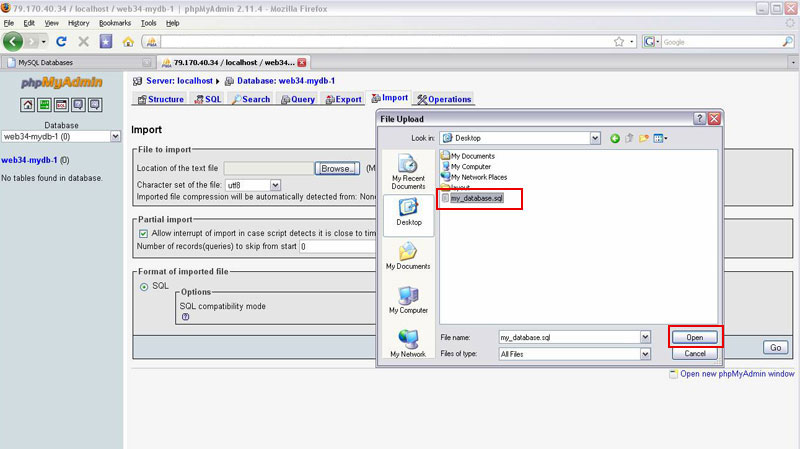Switch to the SQL tab
Image resolution: width=800 pixels, height=449 pixels.
pyautogui.click(x=208, y=99)
